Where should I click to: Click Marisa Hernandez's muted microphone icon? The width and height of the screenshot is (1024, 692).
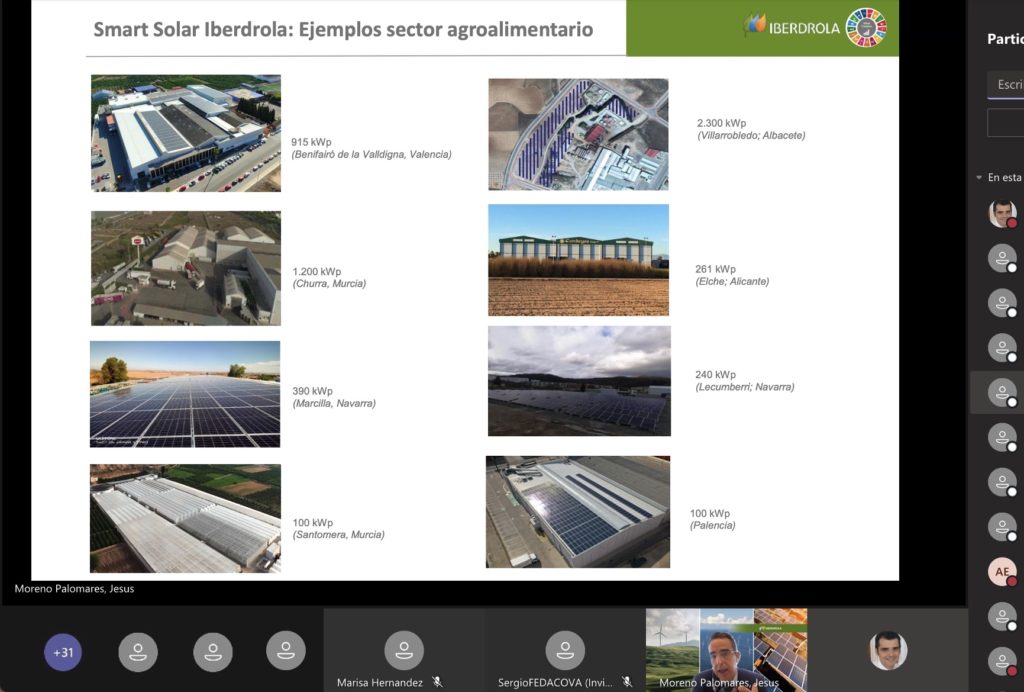[x=438, y=682]
